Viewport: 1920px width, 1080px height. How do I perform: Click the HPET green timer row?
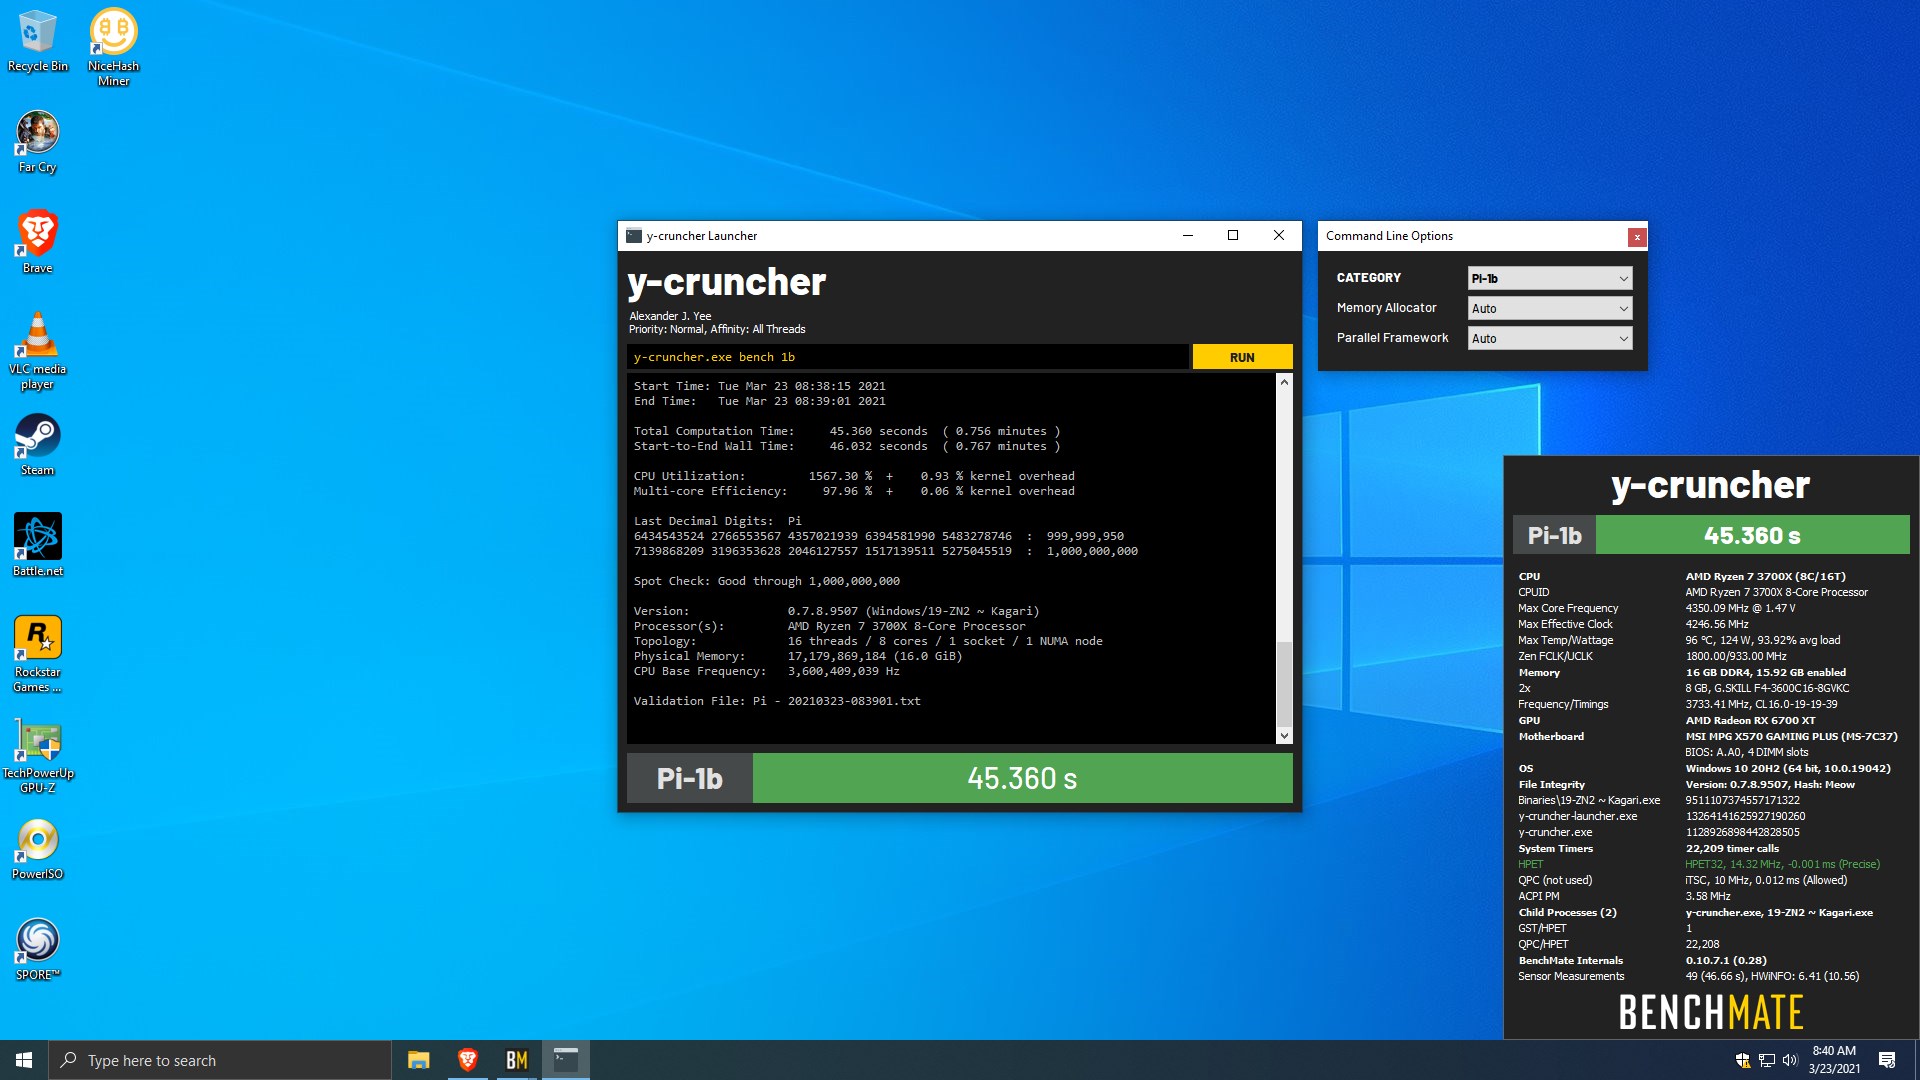click(1698, 864)
